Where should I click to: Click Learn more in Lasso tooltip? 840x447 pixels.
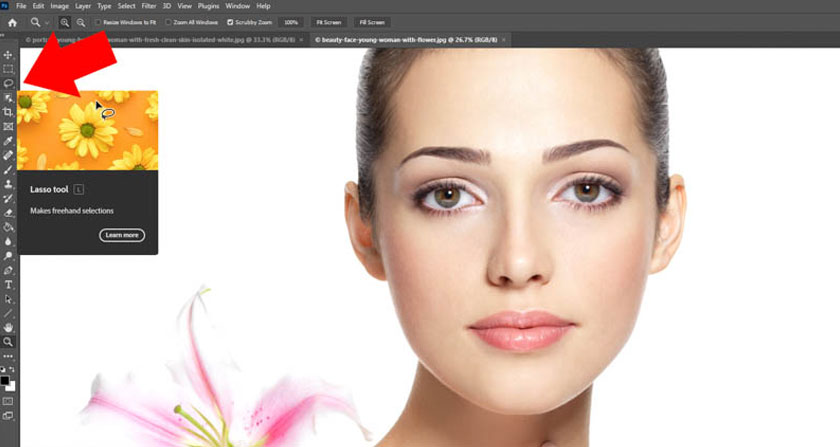(x=122, y=235)
